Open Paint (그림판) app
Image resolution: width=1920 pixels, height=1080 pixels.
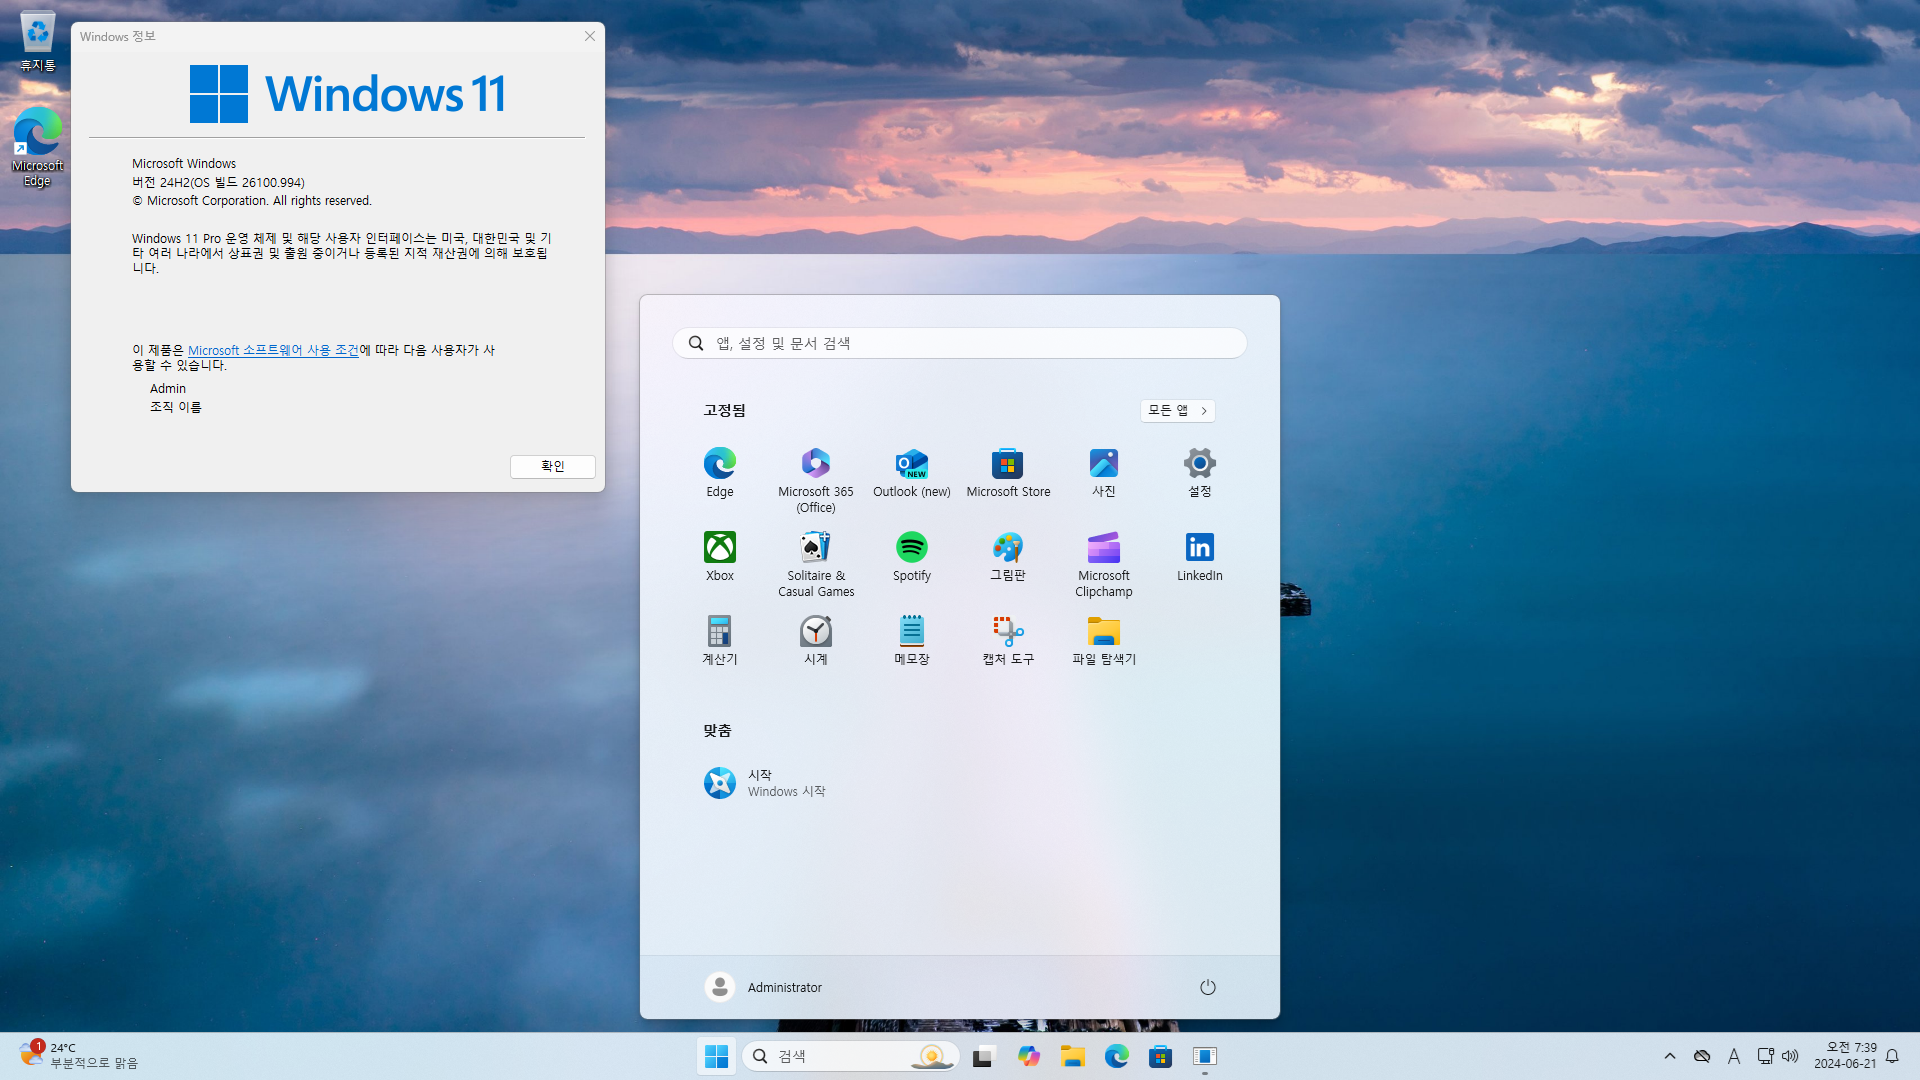1007,556
